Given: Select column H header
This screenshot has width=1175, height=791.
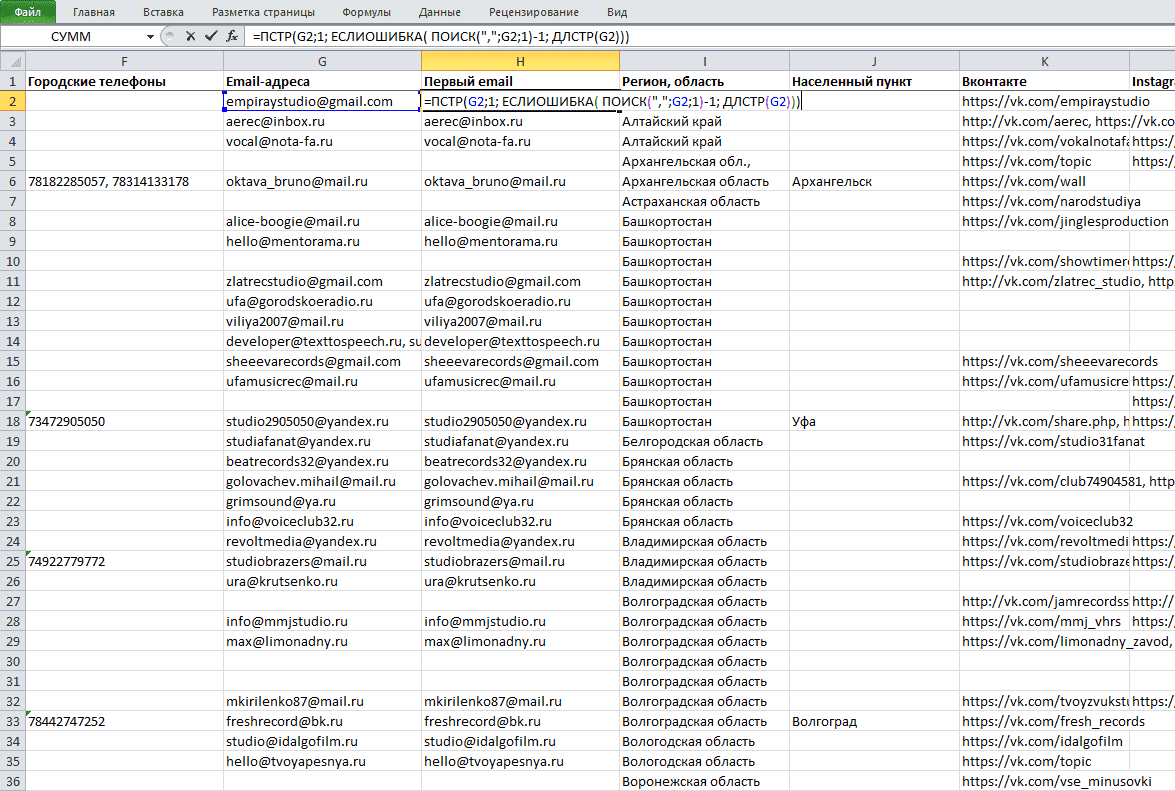Looking at the screenshot, I should 520,61.
